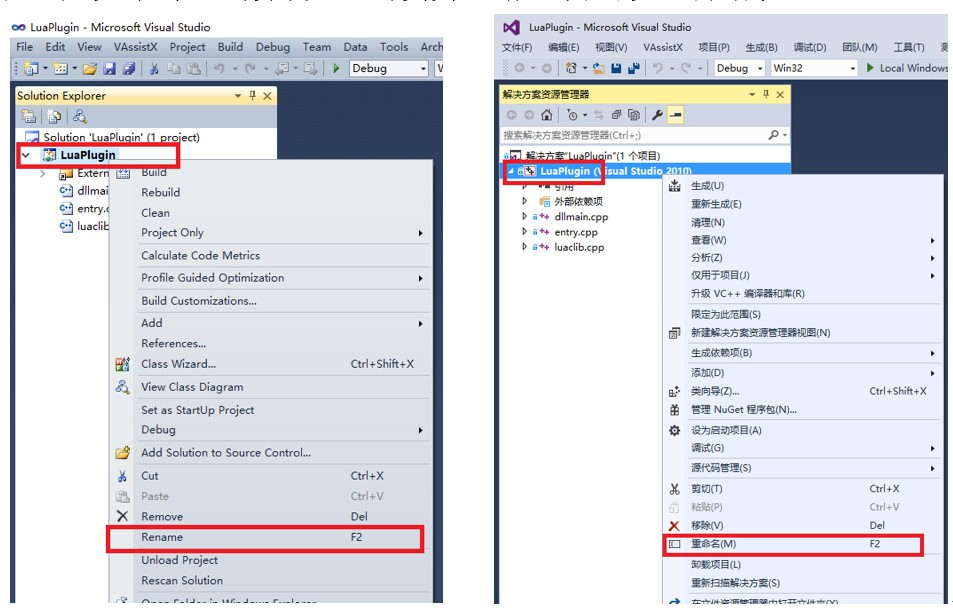Screen dimensions: 953x614
Task: Click Paste icon in left window toolbar
Action: (x=193, y=69)
